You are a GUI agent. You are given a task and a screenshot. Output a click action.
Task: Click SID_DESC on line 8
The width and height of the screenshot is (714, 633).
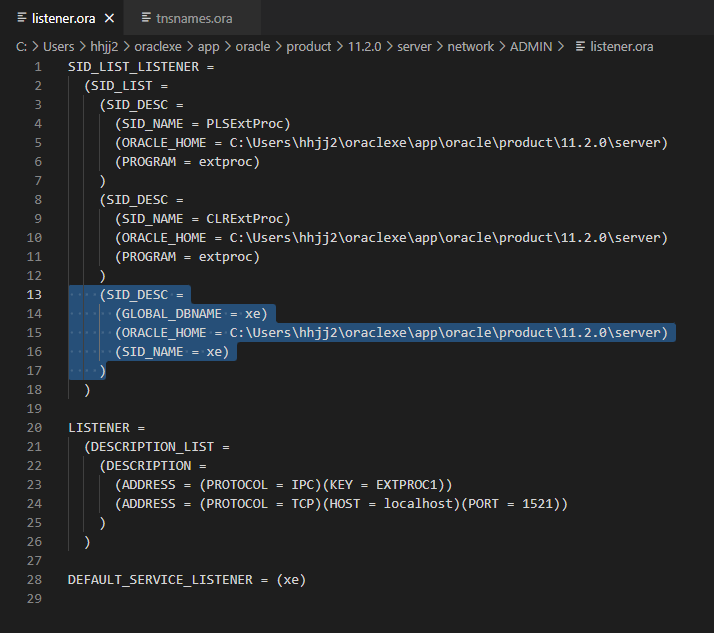point(137,200)
